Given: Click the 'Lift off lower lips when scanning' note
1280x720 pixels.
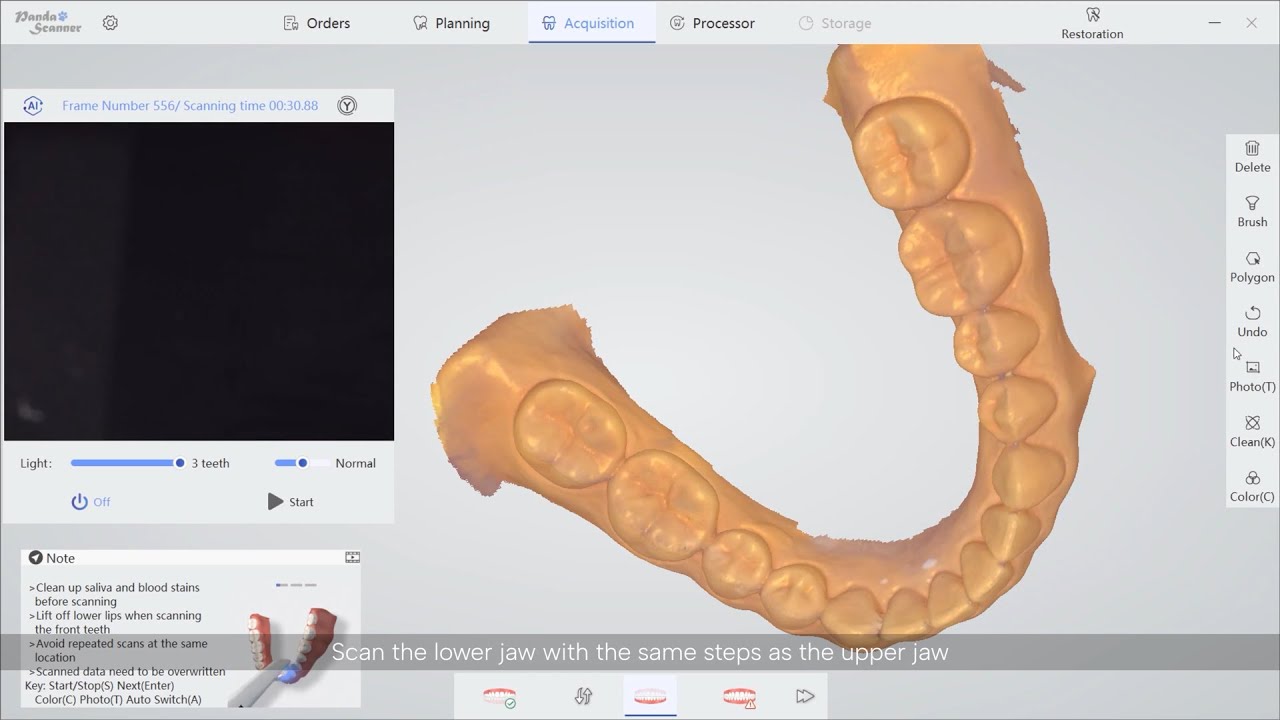Looking at the screenshot, I should click(x=115, y=622).
